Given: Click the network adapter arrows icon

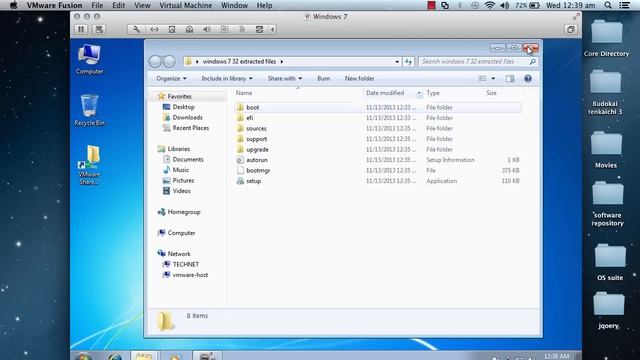Looking at the screenshot, I should pyautogui.click(x=154, y=29).
